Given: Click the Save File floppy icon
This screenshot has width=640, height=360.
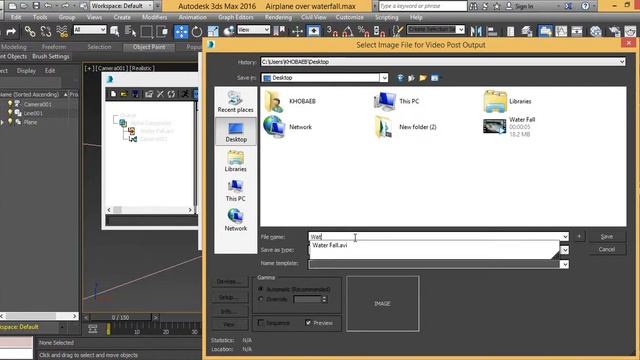Looking at the screenshot, I should tap(36, 6).
